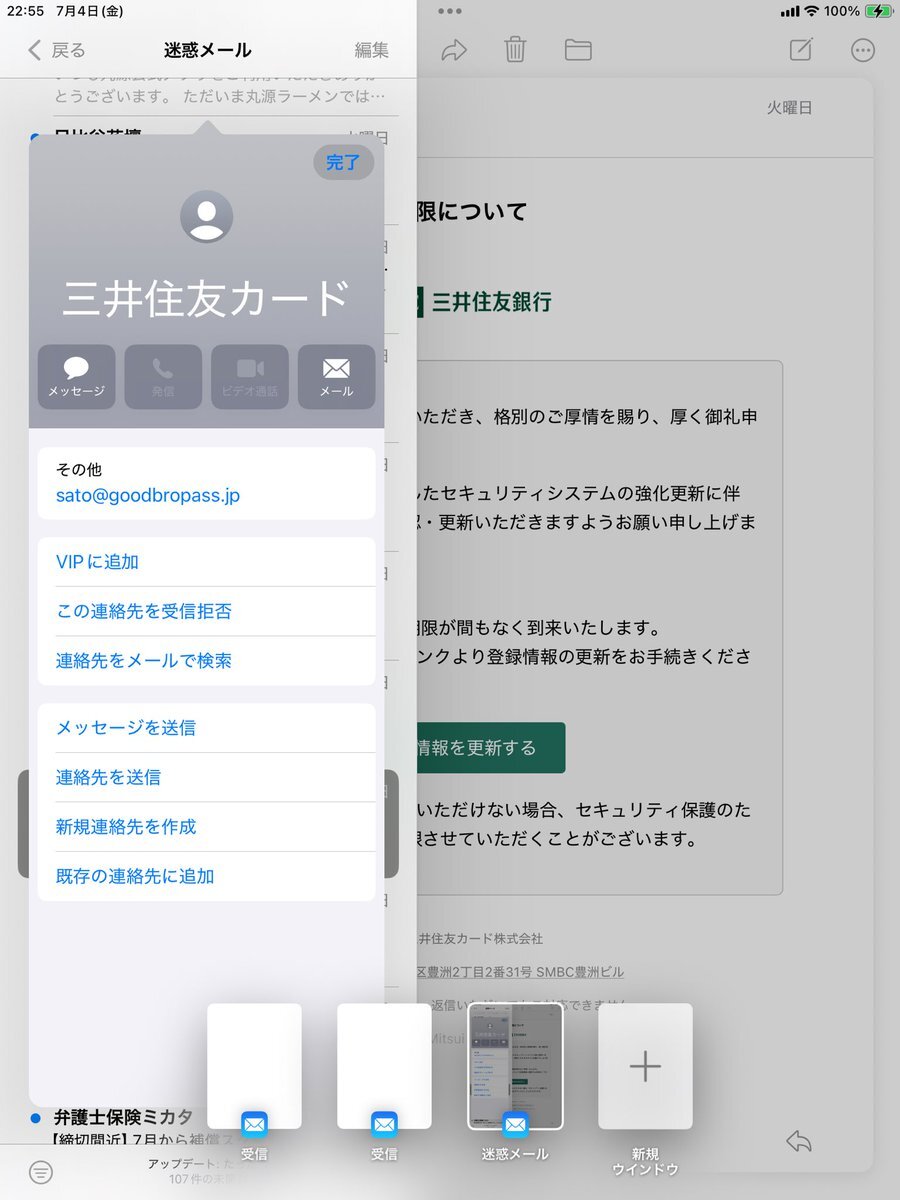Go back with the 戻る chevron
The height and width of the screenshot is (1200, 900).
point(57,50)
